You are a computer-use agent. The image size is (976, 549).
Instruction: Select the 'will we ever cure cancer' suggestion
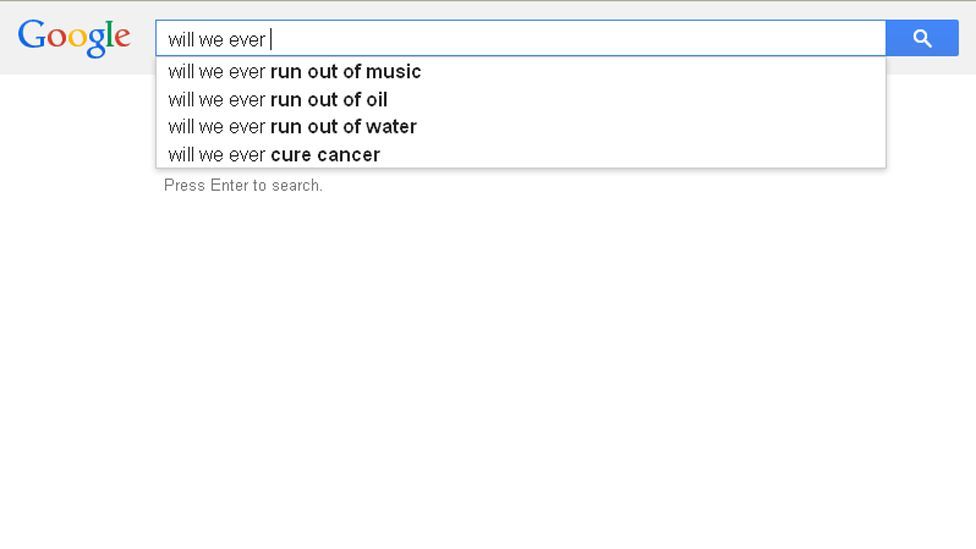520,154
